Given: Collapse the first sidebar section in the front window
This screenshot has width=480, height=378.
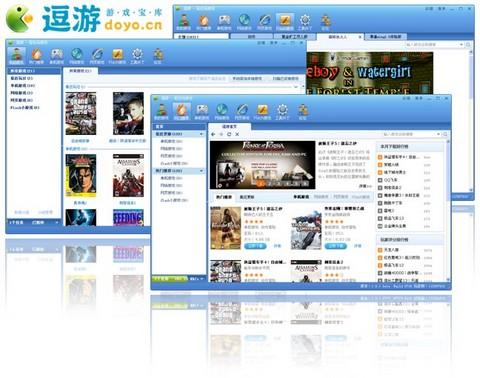Looking at the screenshot, I should [201, 134].
